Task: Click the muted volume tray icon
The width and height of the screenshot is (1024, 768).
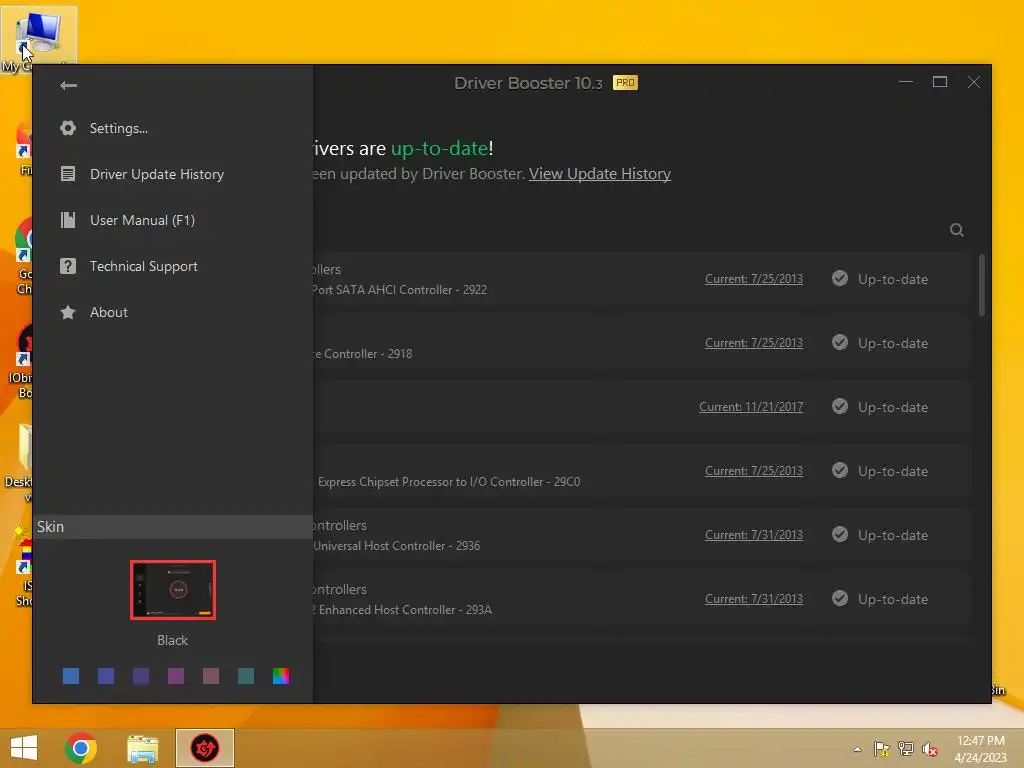Action: point(930,749)
